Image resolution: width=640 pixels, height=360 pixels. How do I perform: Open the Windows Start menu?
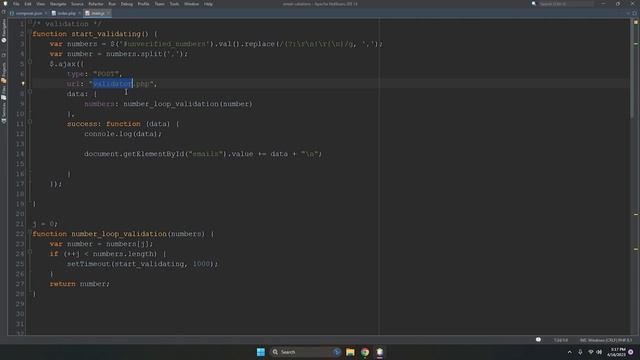click(x=261, y=352)
